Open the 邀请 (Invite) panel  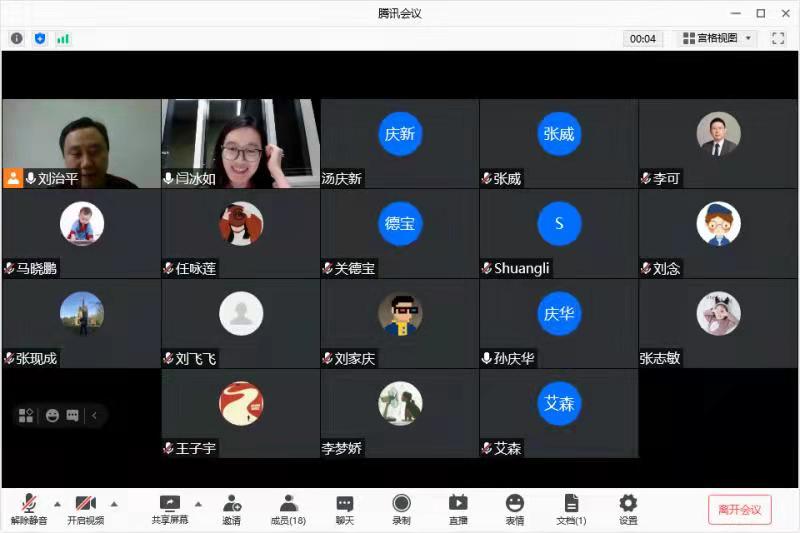coord(231,509)
